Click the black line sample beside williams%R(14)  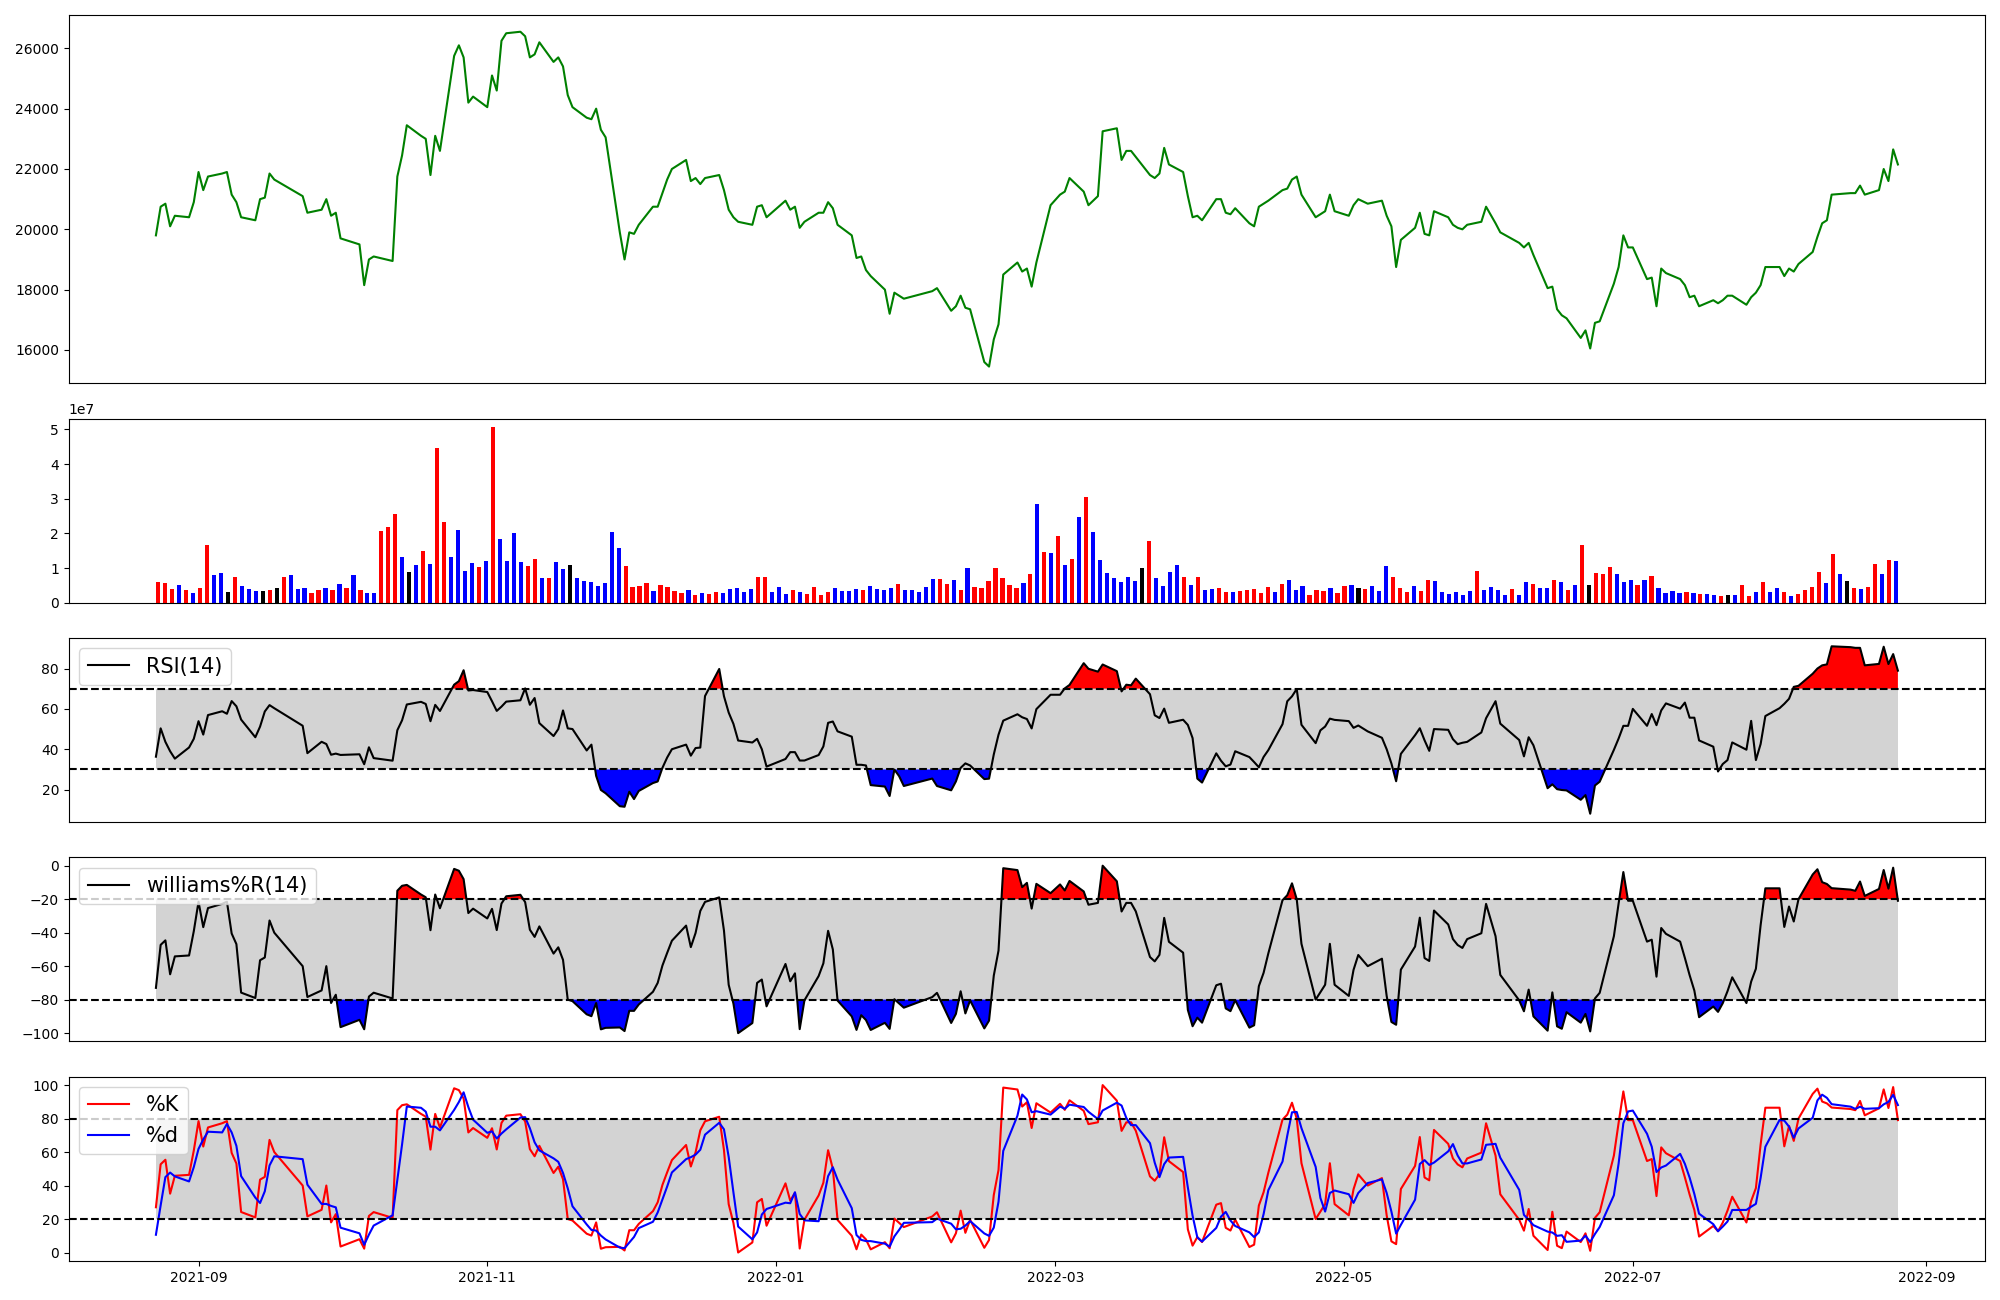pos(110,885)
